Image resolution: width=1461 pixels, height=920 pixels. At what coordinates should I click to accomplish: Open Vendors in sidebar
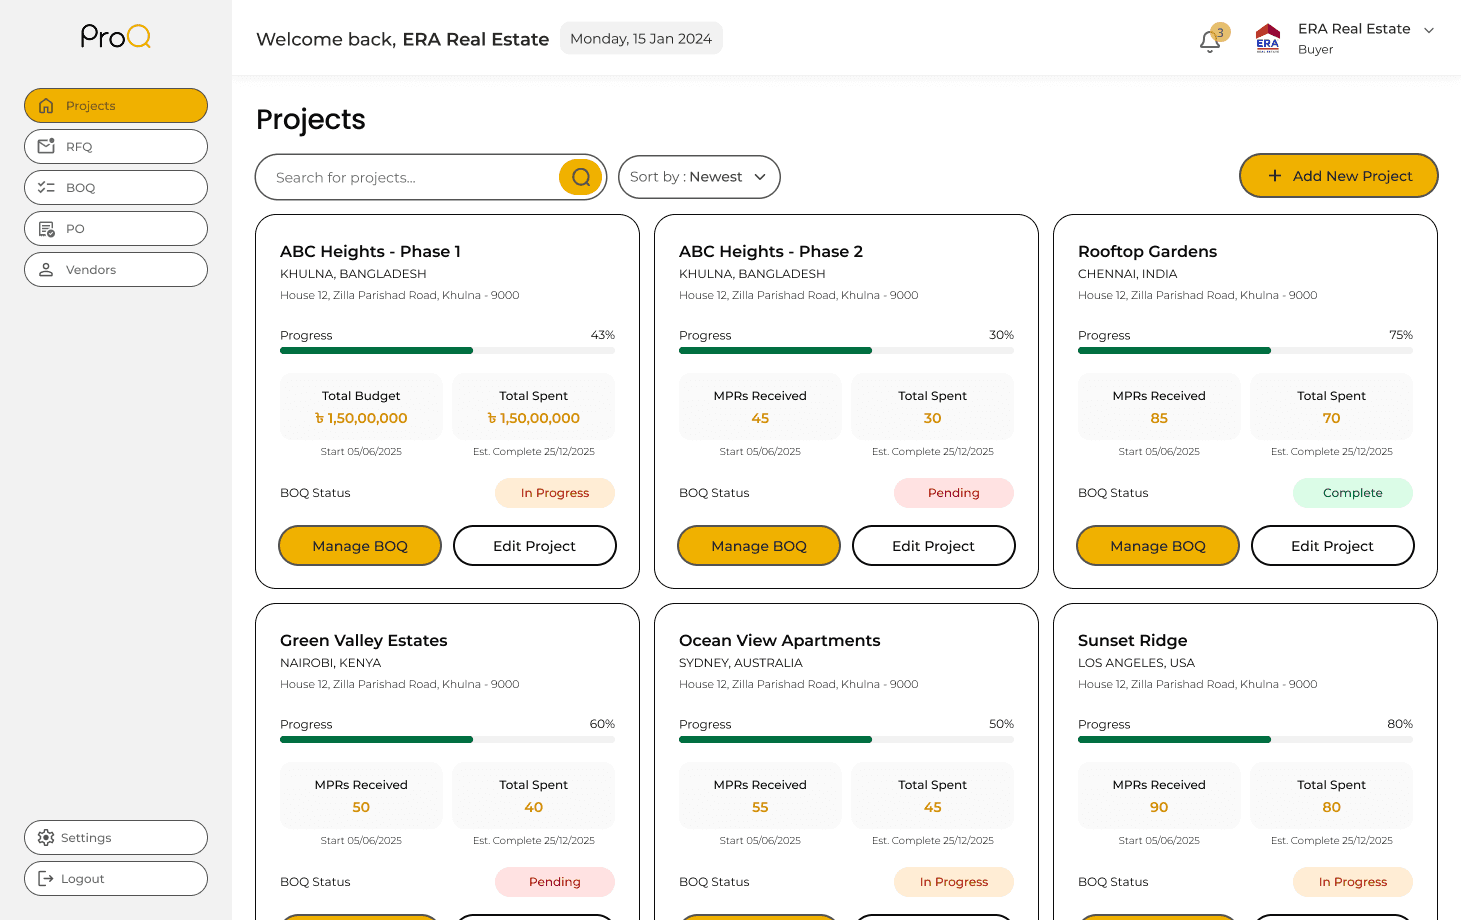coord(116,270)
